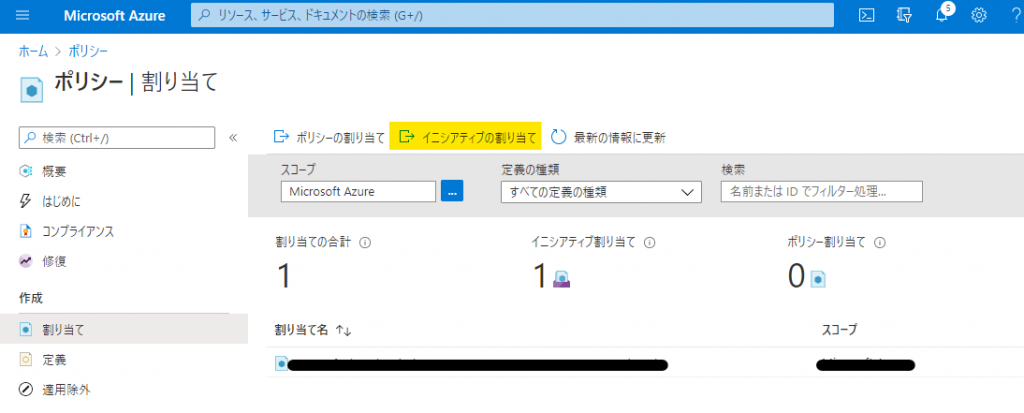Click the スコープ field showing Microsoft Azure

(358, 191)
